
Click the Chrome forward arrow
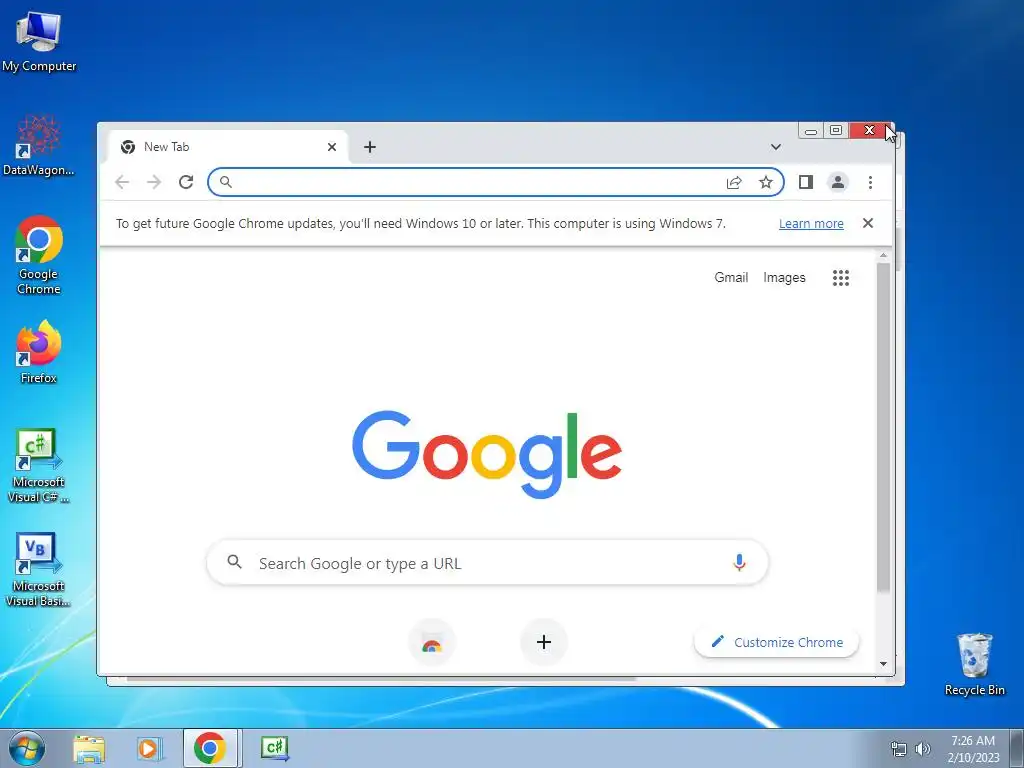[x=154, y=182]
